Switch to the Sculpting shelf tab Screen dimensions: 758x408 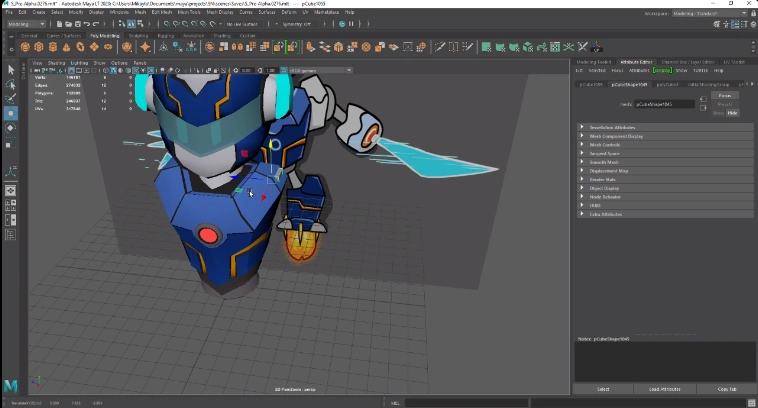[138, 35]
